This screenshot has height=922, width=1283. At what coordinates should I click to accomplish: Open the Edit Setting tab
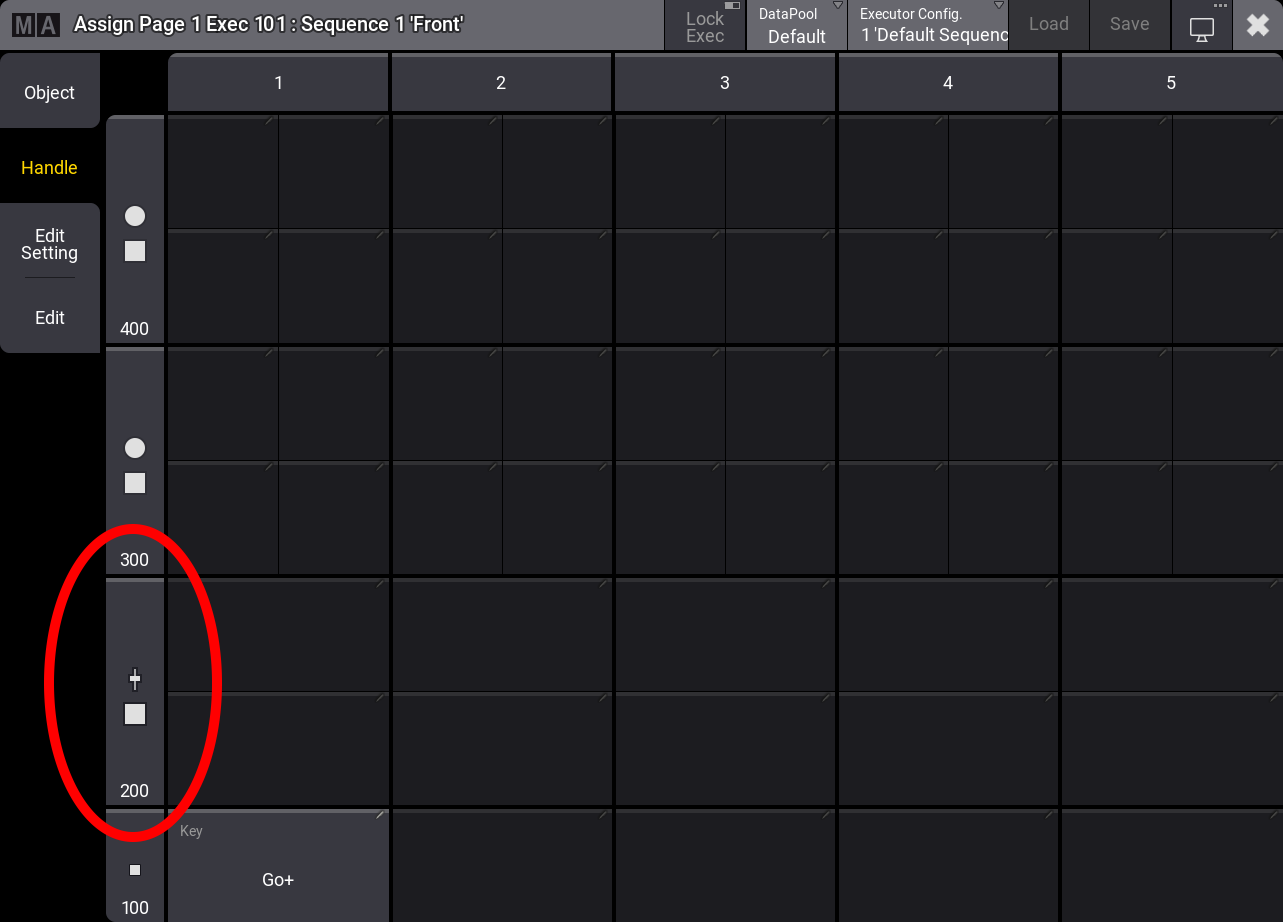[50, 244]
